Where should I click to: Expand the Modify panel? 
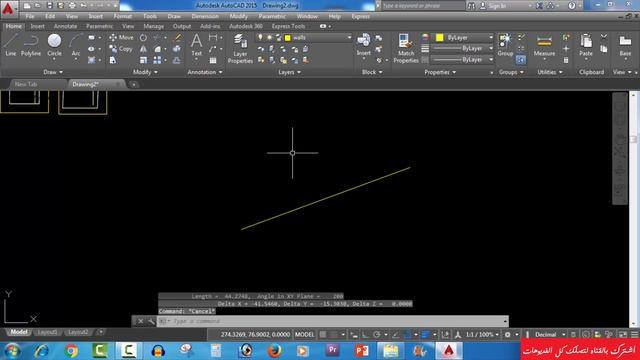click(145, 72)
